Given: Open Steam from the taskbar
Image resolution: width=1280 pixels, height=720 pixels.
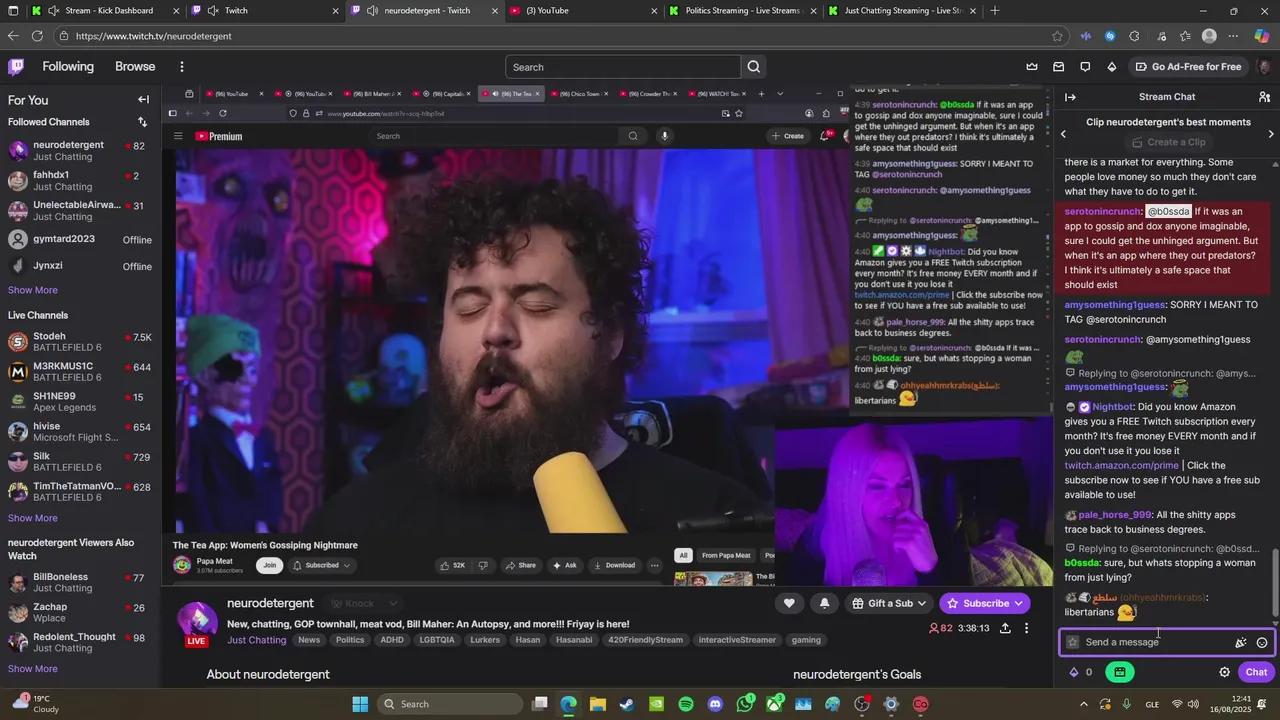Looking at the screenshot, I should point(627,704).
